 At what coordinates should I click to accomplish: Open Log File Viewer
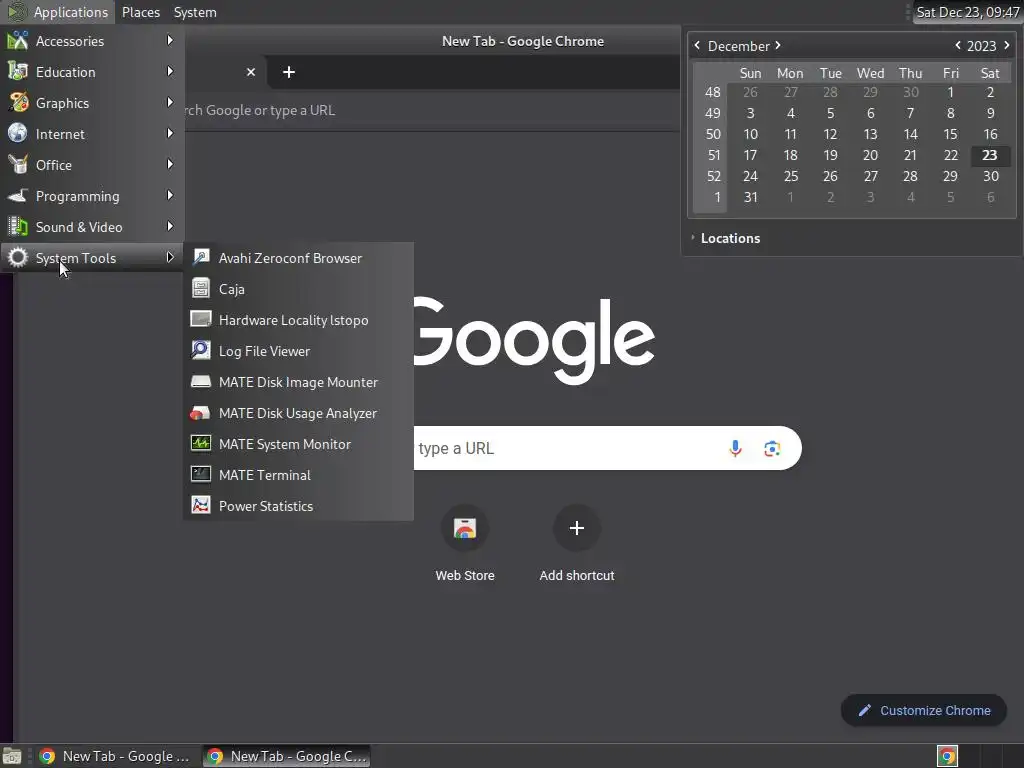(298, 351)
